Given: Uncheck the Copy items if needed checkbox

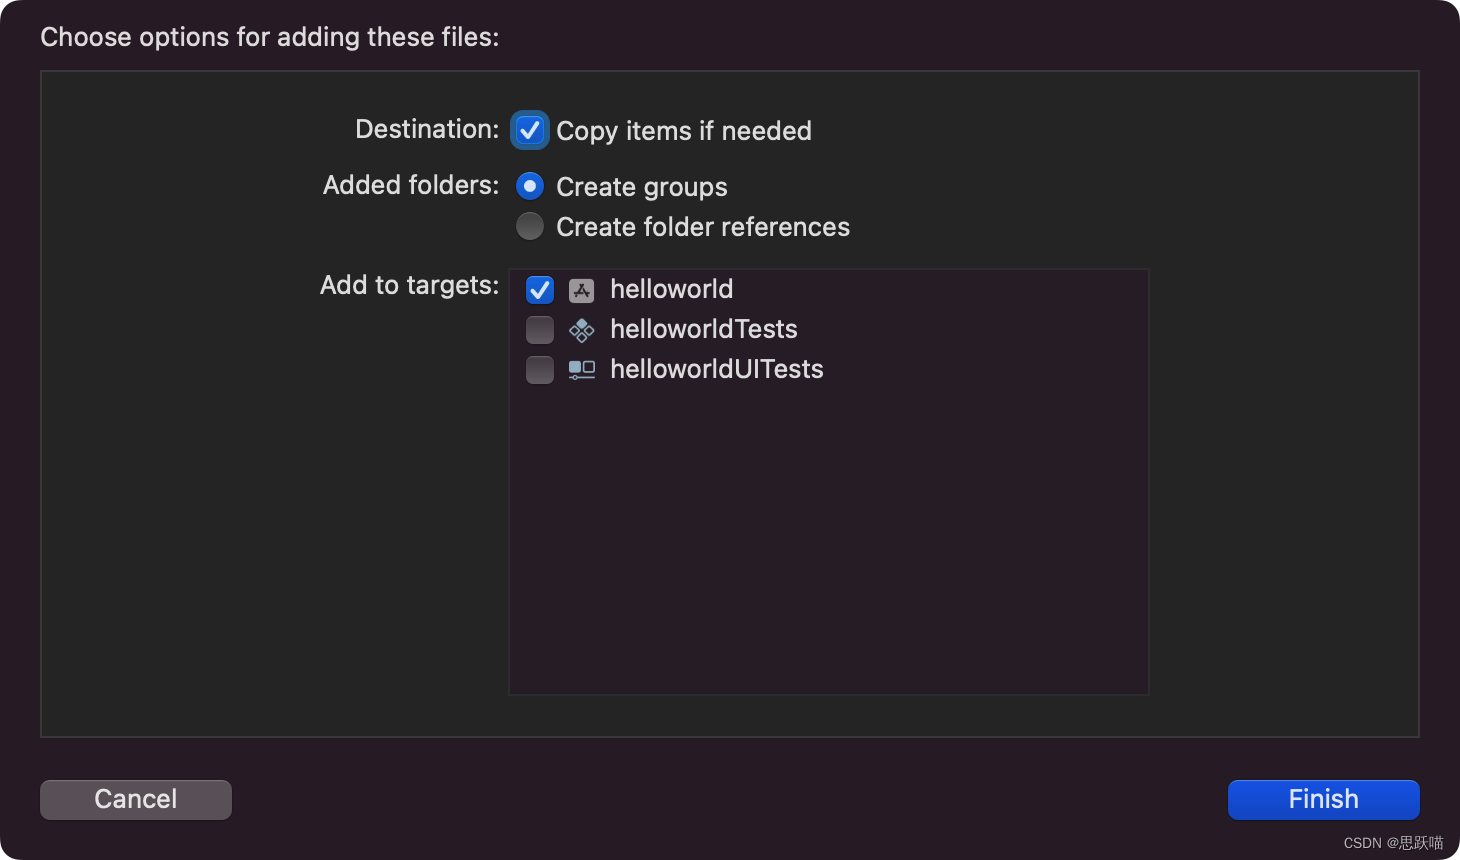Looking at the screenshot, I should point(530,130).
